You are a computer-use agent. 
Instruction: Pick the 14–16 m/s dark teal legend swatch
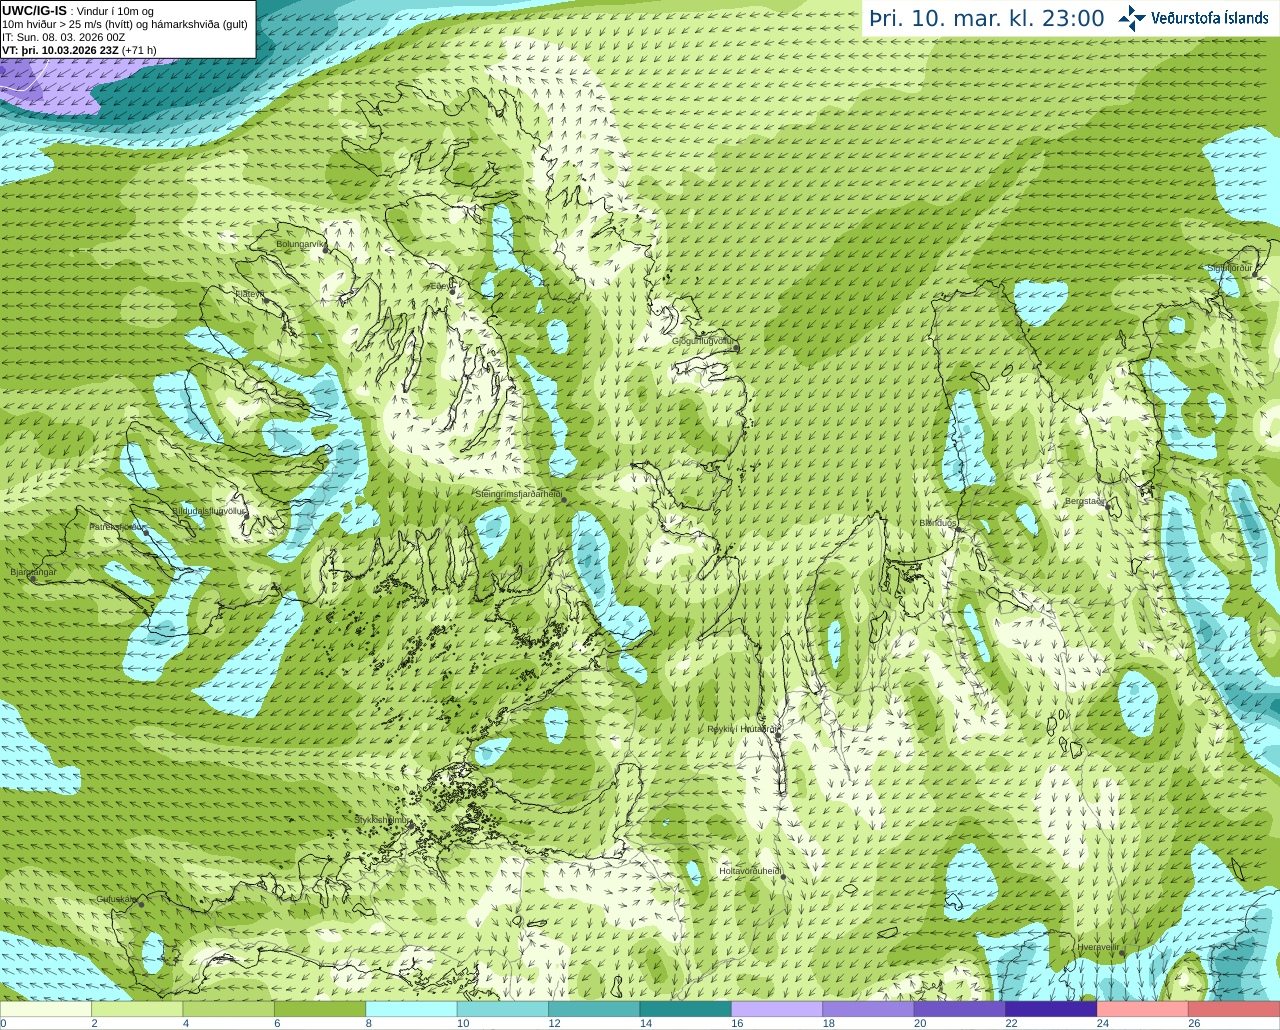(x=686, y=1009)
